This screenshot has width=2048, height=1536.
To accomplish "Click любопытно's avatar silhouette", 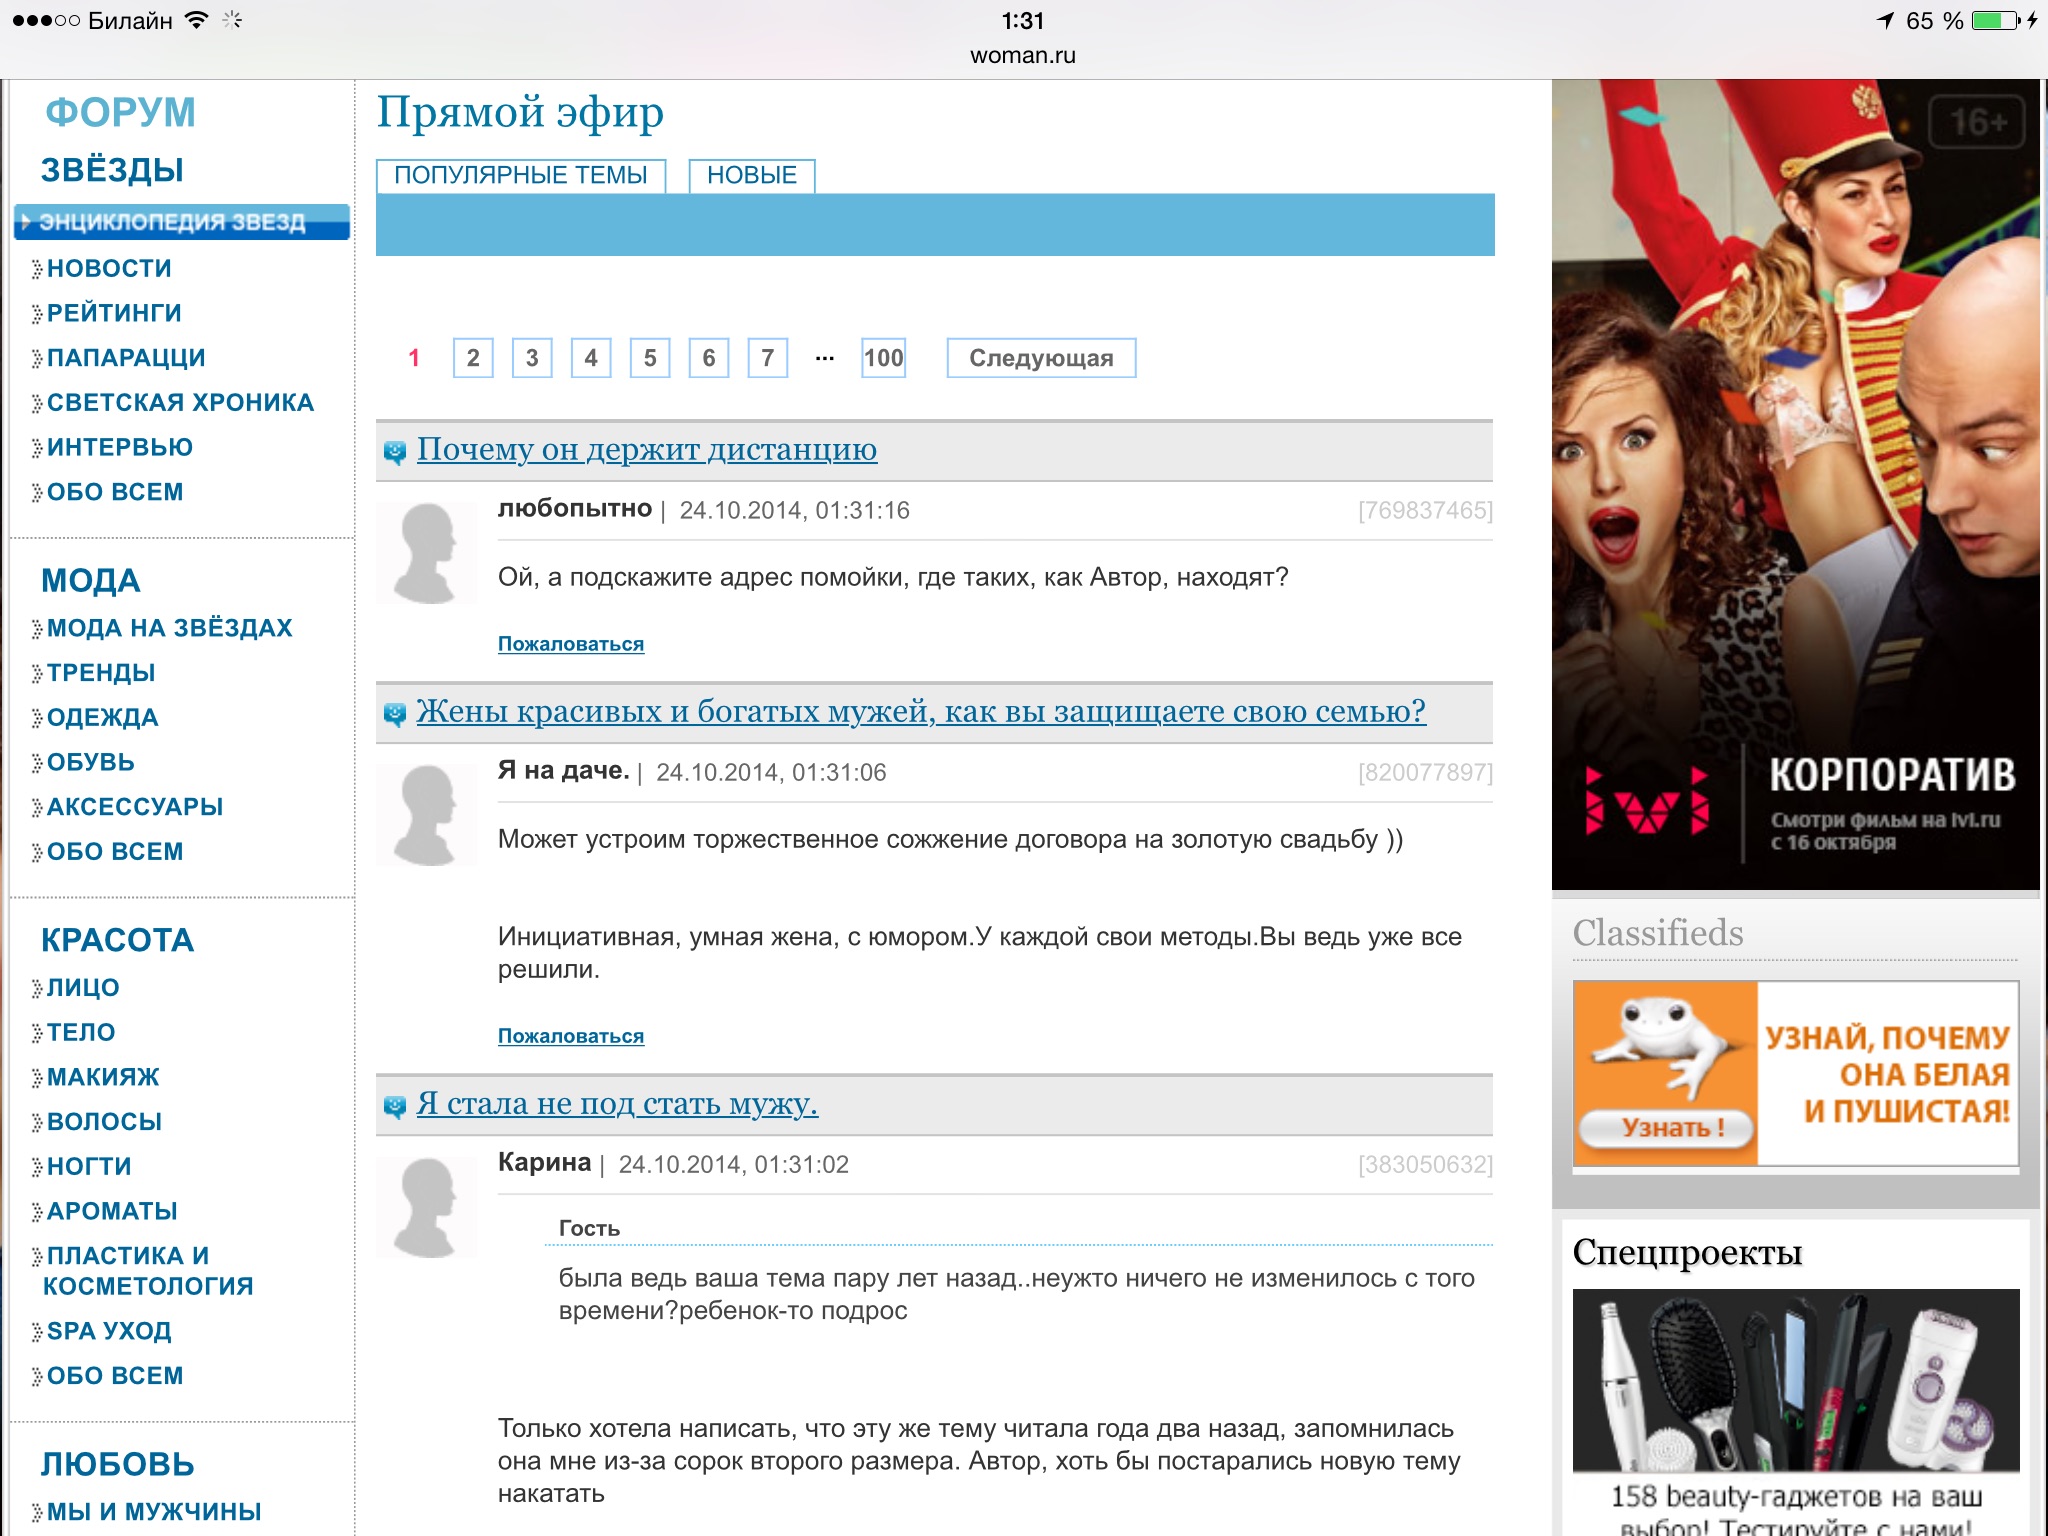I will 427,553.
